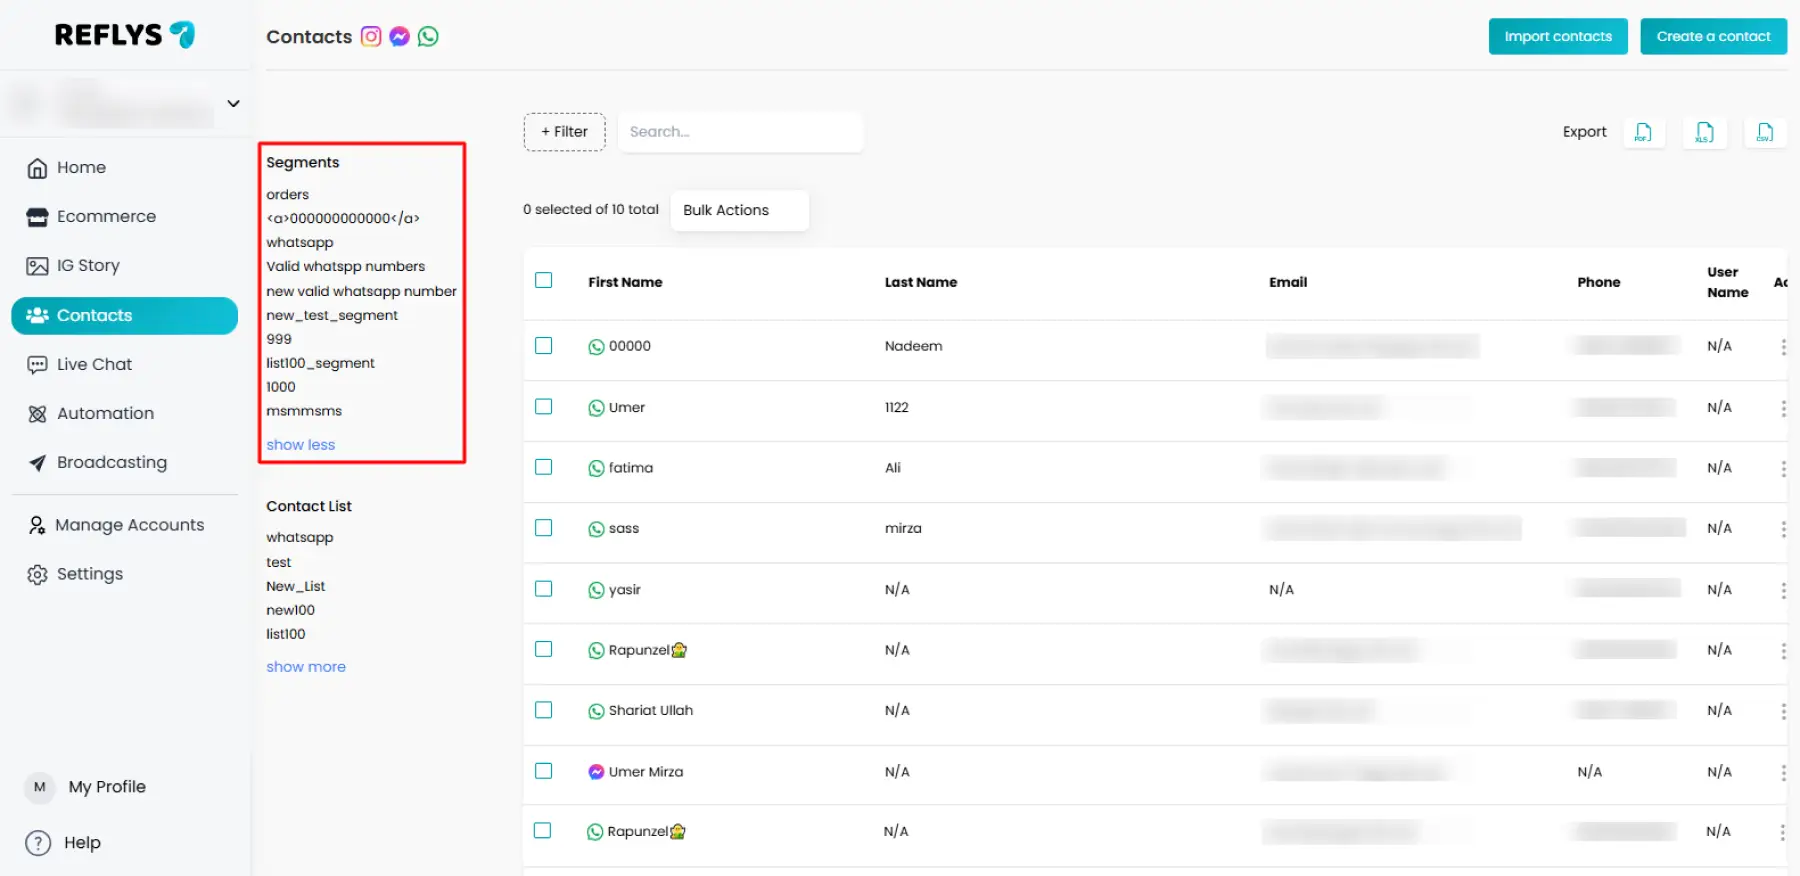Click the WhatsApp icon in the header

click(428, 37)
